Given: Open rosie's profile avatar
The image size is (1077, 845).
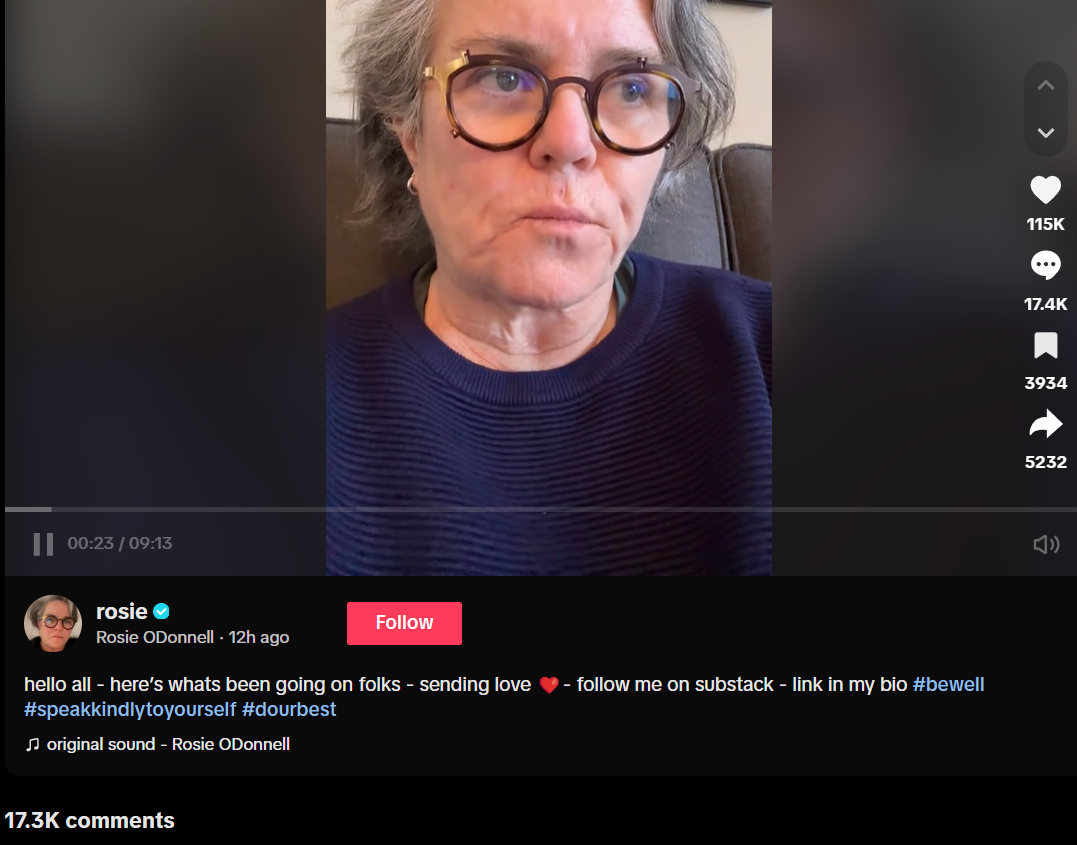Looking at the screenshot, I should (x=53, y=623).
